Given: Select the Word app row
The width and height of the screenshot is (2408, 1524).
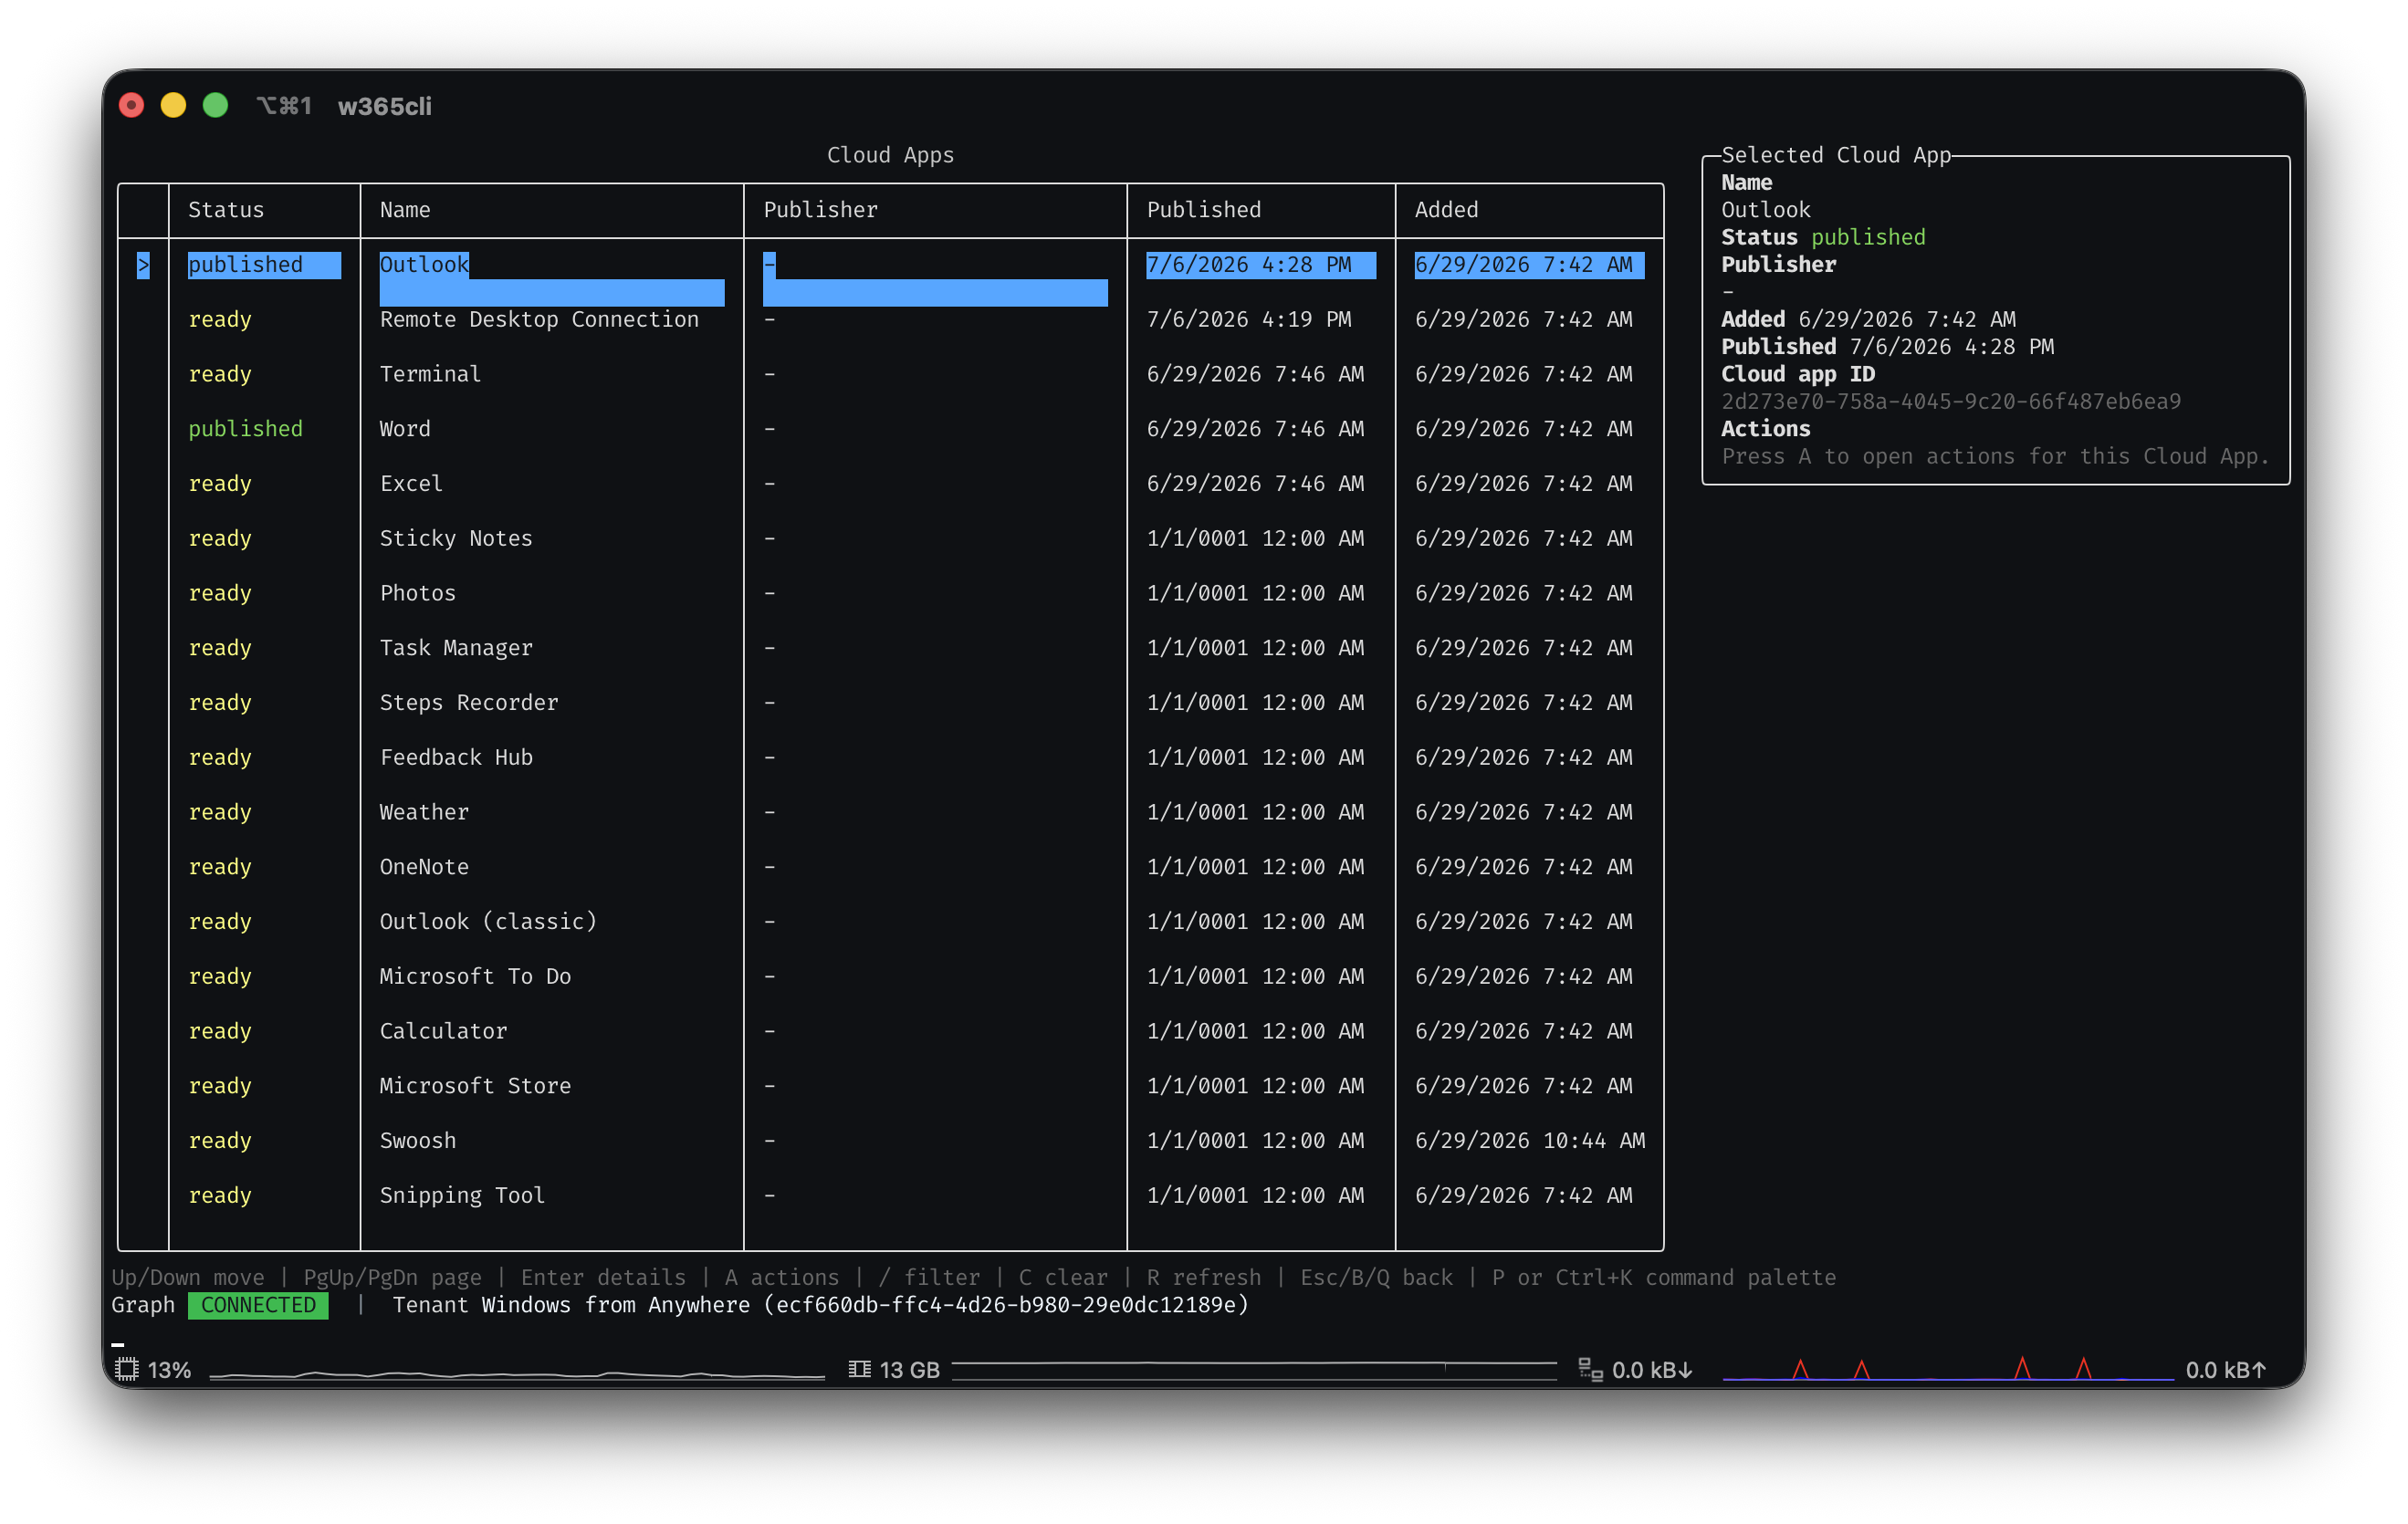Looking at the screenshot, I should [890, 429].
